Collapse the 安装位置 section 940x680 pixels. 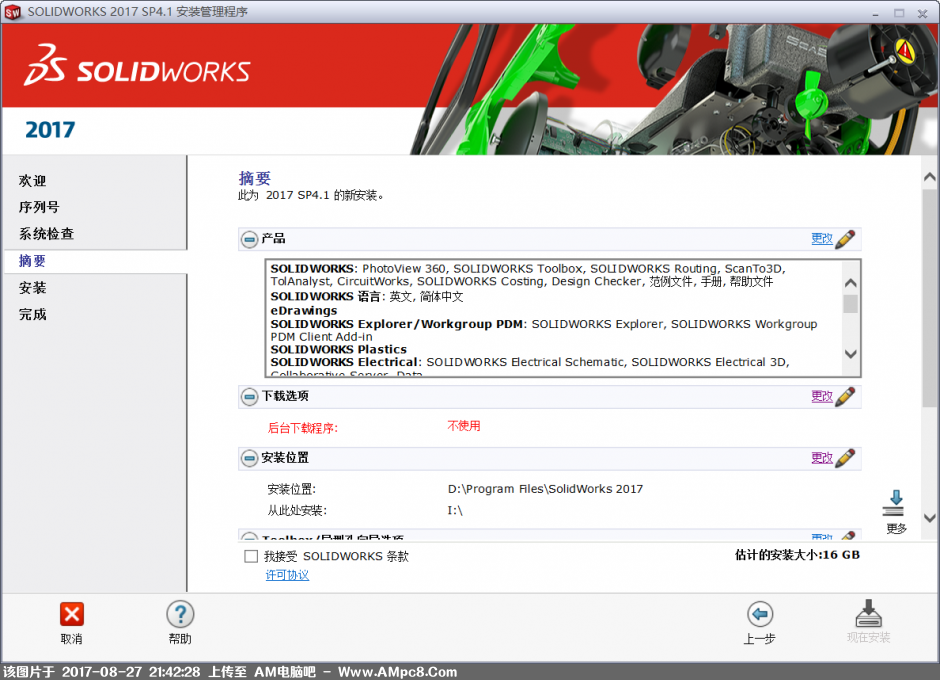pos(249,459)
